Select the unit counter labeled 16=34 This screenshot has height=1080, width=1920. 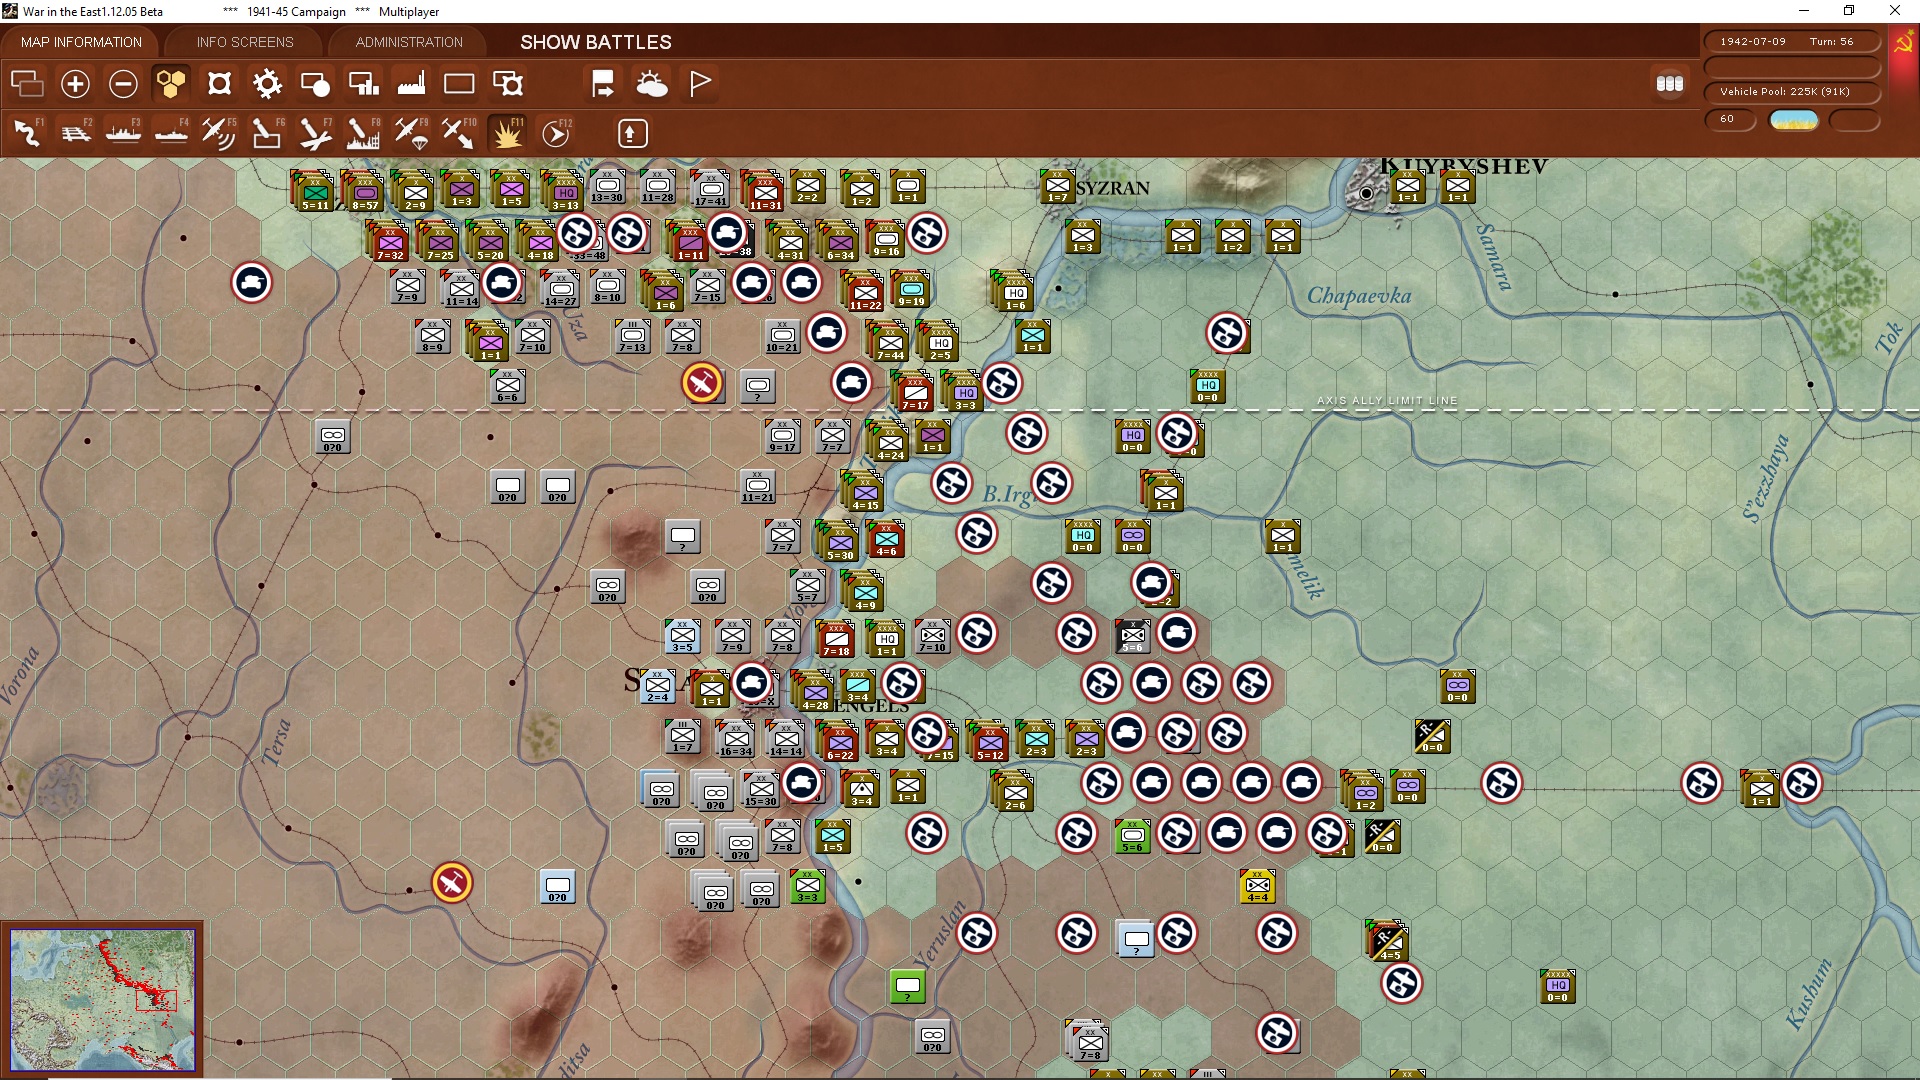735,739
